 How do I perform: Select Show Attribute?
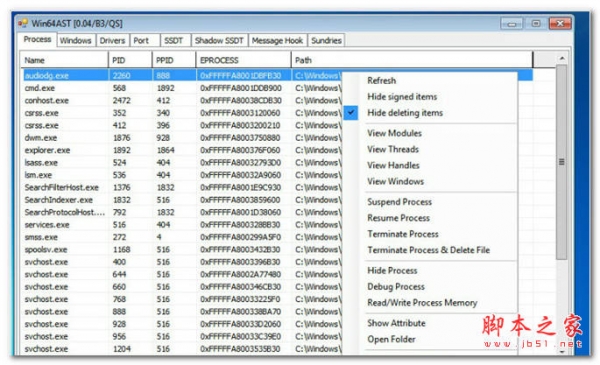(396, 323)
